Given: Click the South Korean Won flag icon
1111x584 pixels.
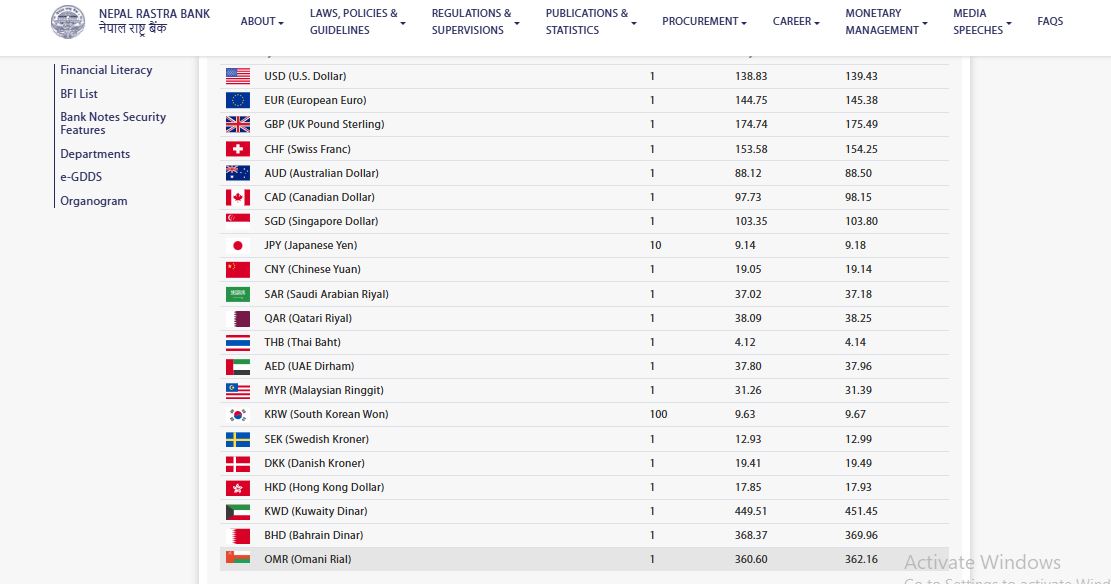Looking at the screenshot, I should (x=238, y=415).
